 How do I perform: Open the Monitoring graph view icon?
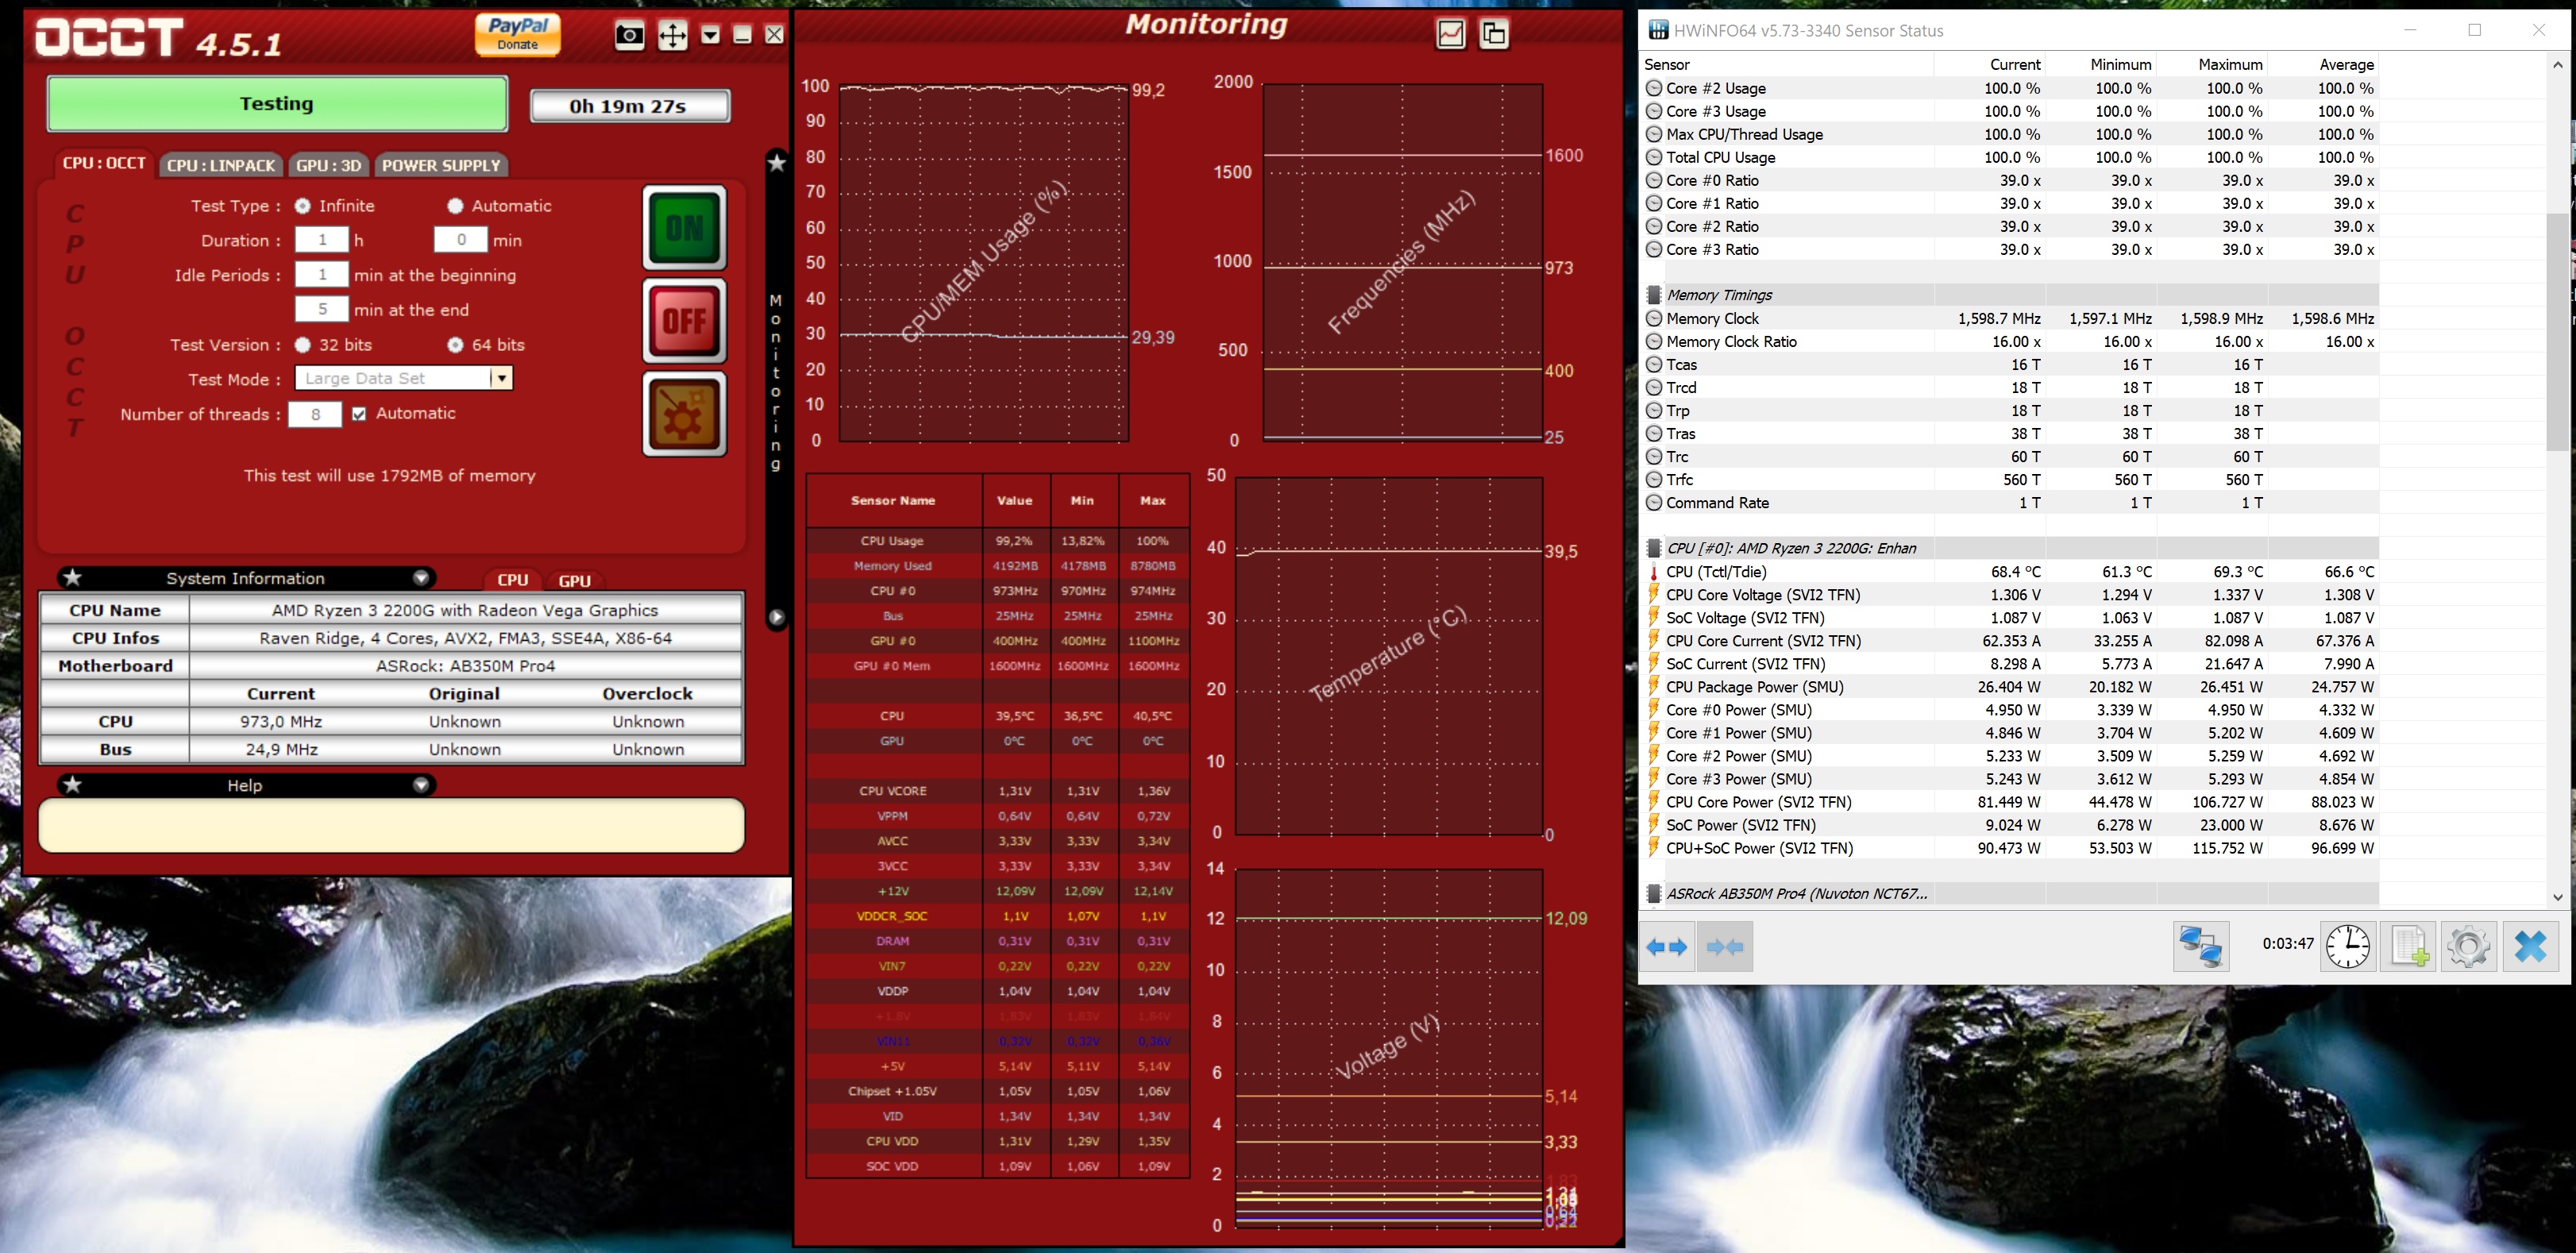pyautogui.click(x=1450, y=34)
